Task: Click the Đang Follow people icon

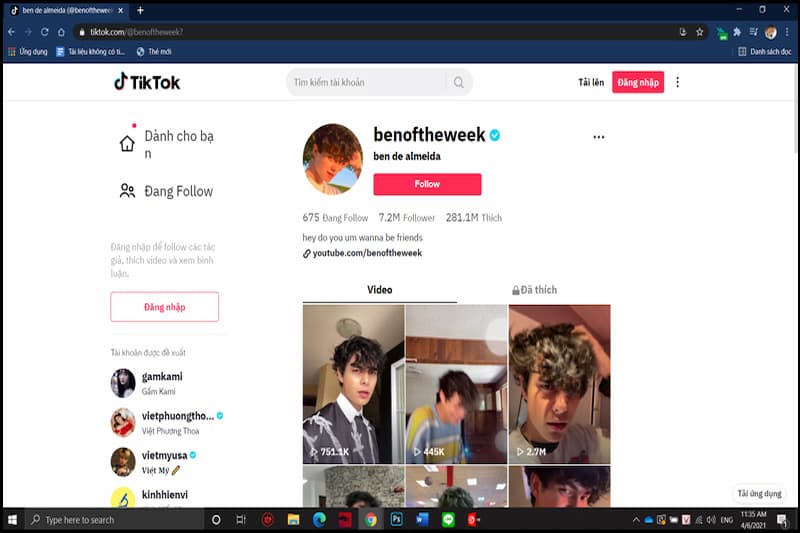Action: pos(127,191)
